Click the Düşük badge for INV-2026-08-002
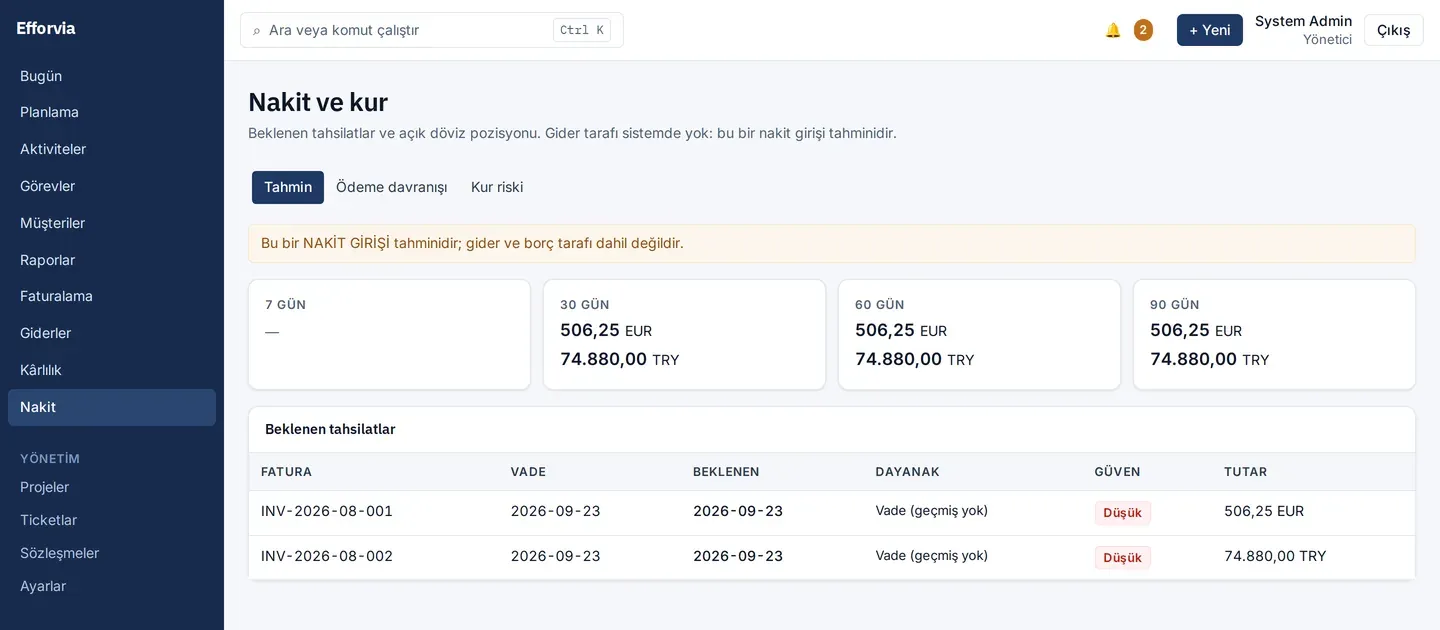This screenshot has height=630, width=1440. click(x=1123, y=558)
